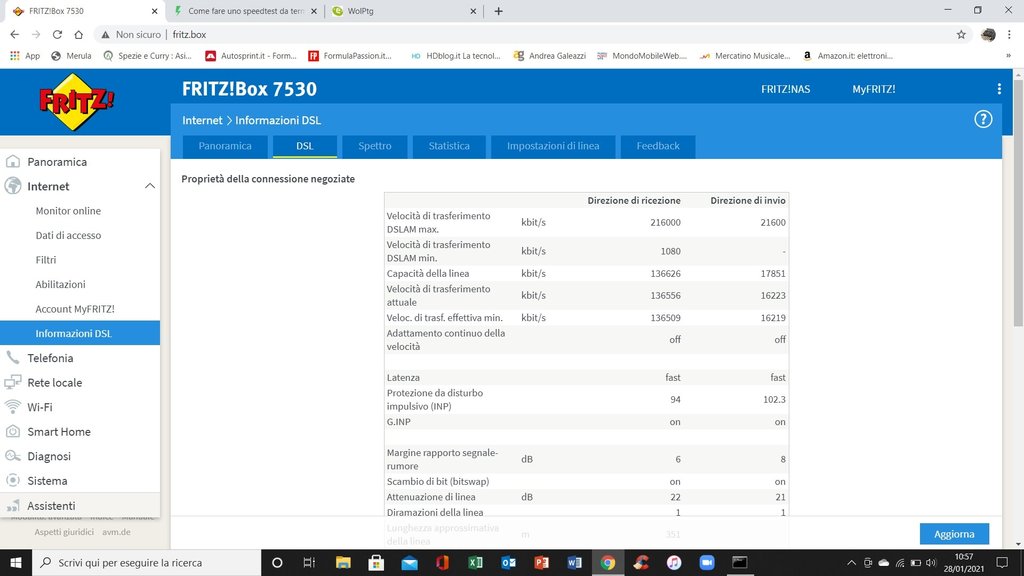Open the taskbar clock showing 10:57

pyautogui.click(x=964, y=562)
